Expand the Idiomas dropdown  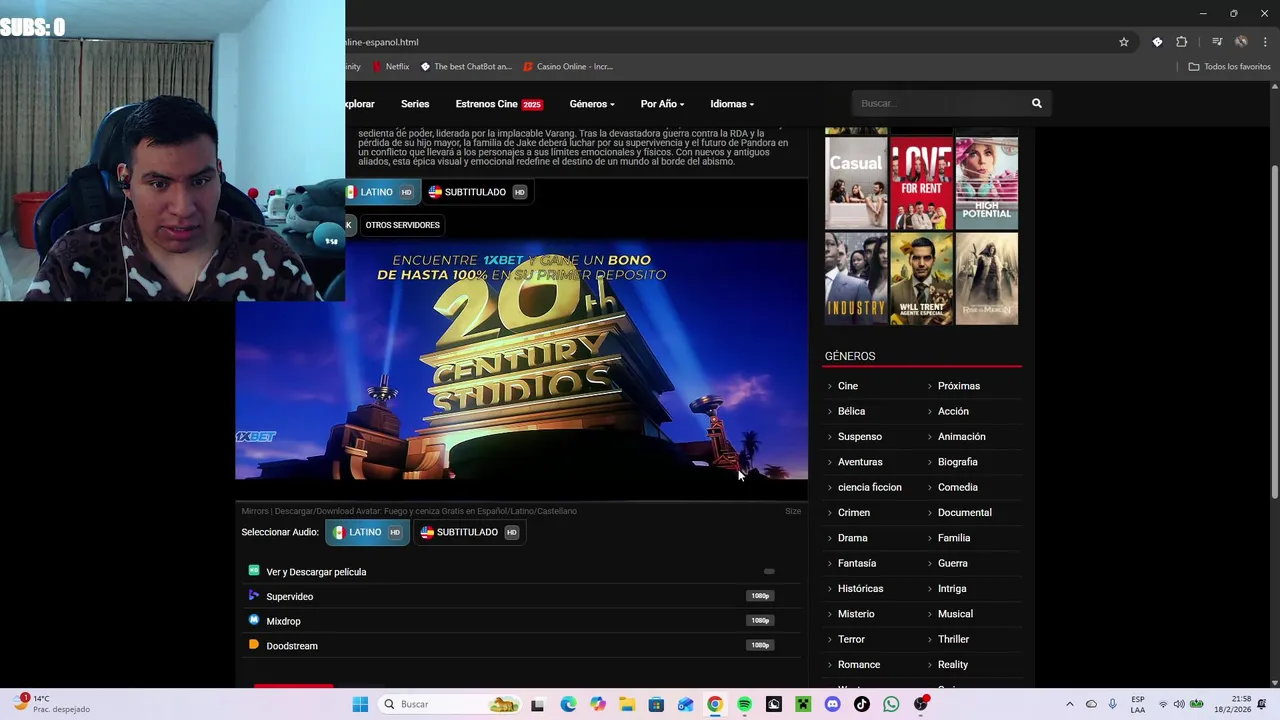click(x=732, y=104)
